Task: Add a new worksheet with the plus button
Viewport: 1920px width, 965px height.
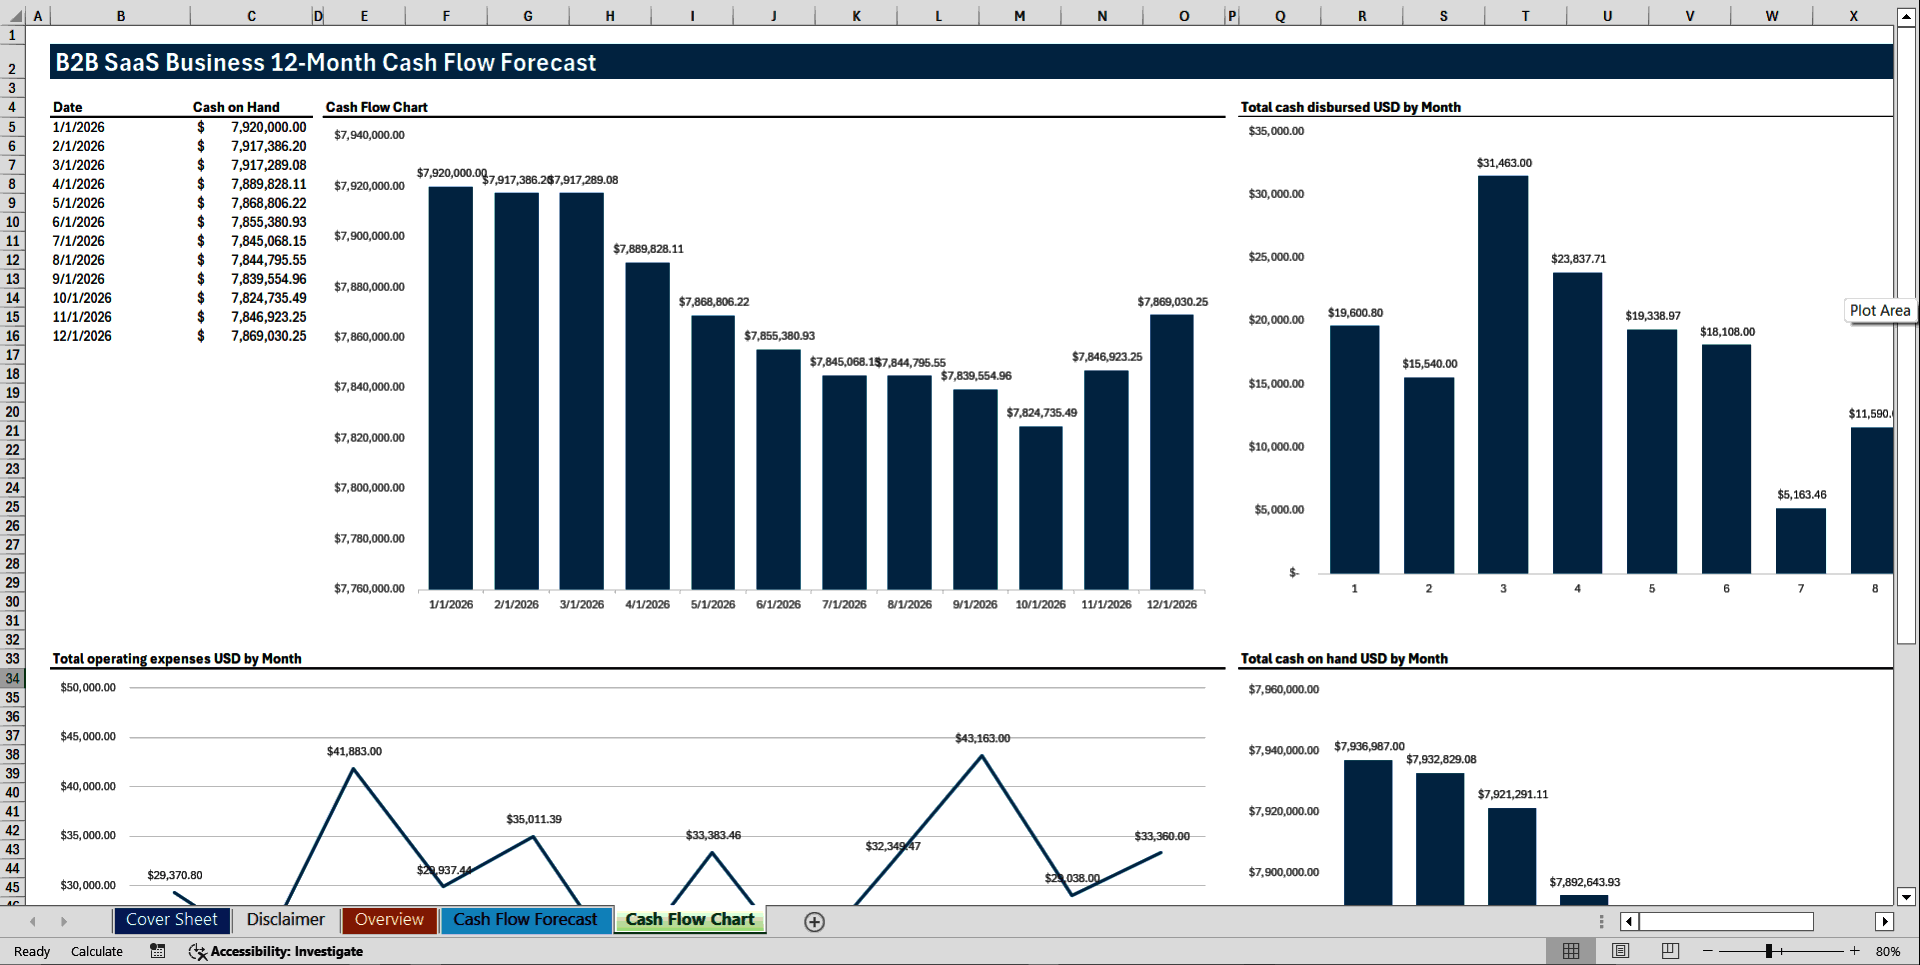Action: click(x=814, y=921)
